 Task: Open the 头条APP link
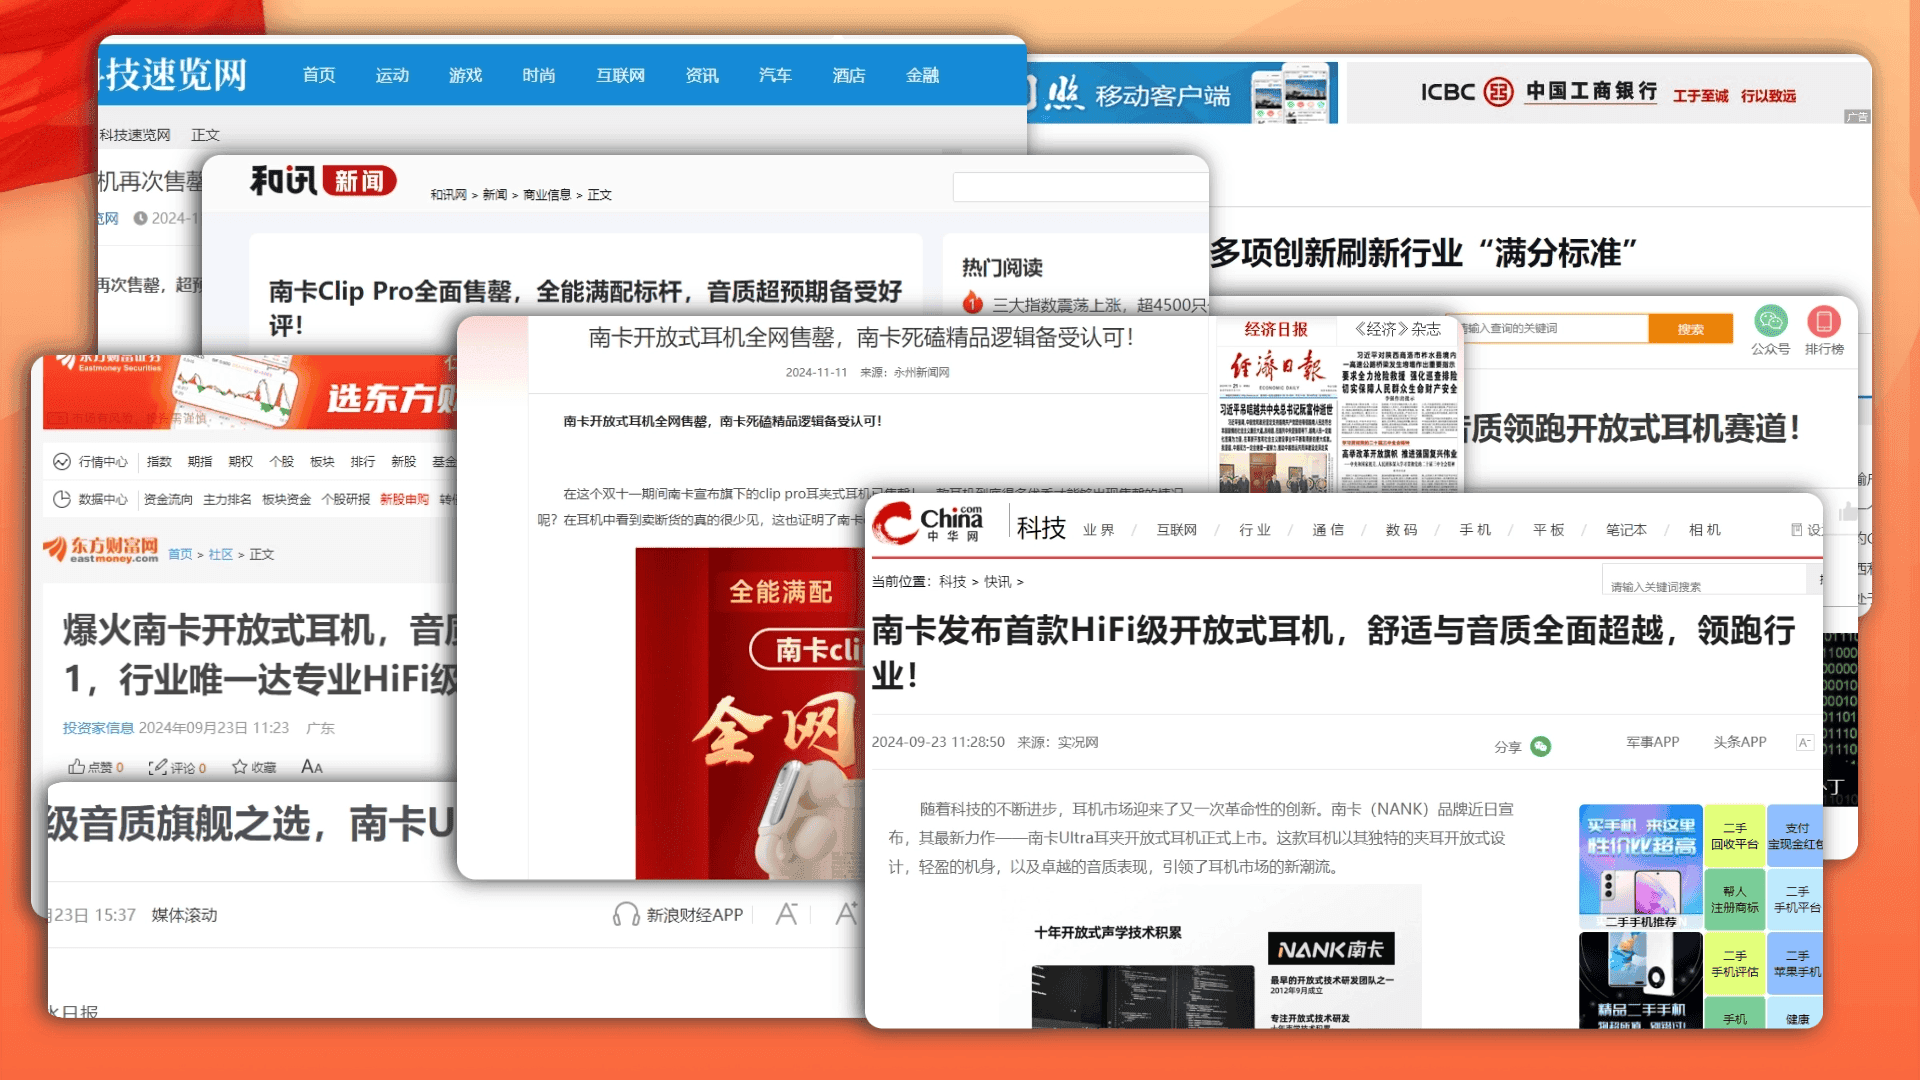click(x=1739, y=741)
